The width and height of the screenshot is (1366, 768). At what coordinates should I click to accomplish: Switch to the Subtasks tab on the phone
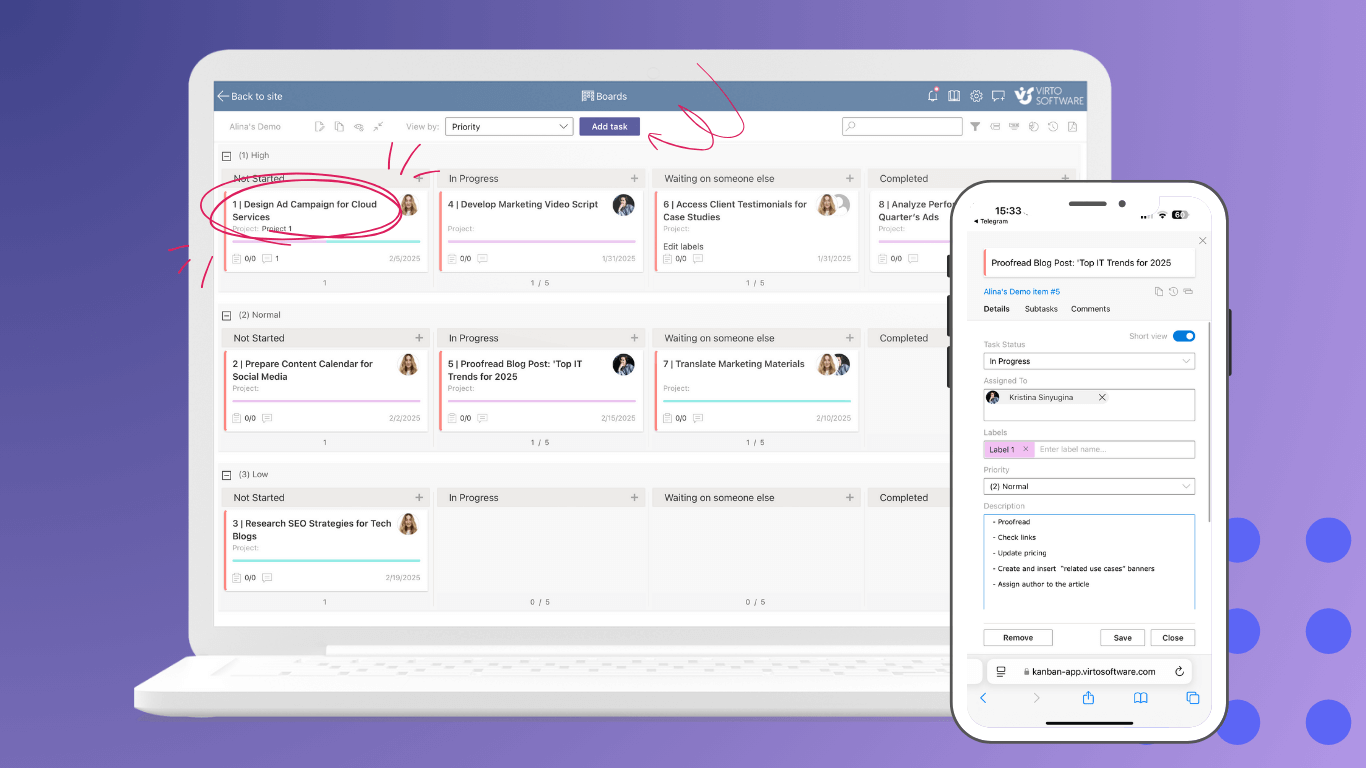click(1040, 309)
